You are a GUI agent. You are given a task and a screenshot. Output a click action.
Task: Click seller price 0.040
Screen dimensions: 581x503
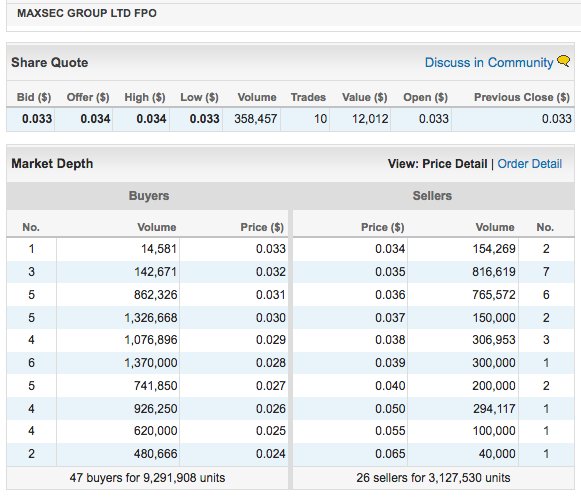point(390,385)
